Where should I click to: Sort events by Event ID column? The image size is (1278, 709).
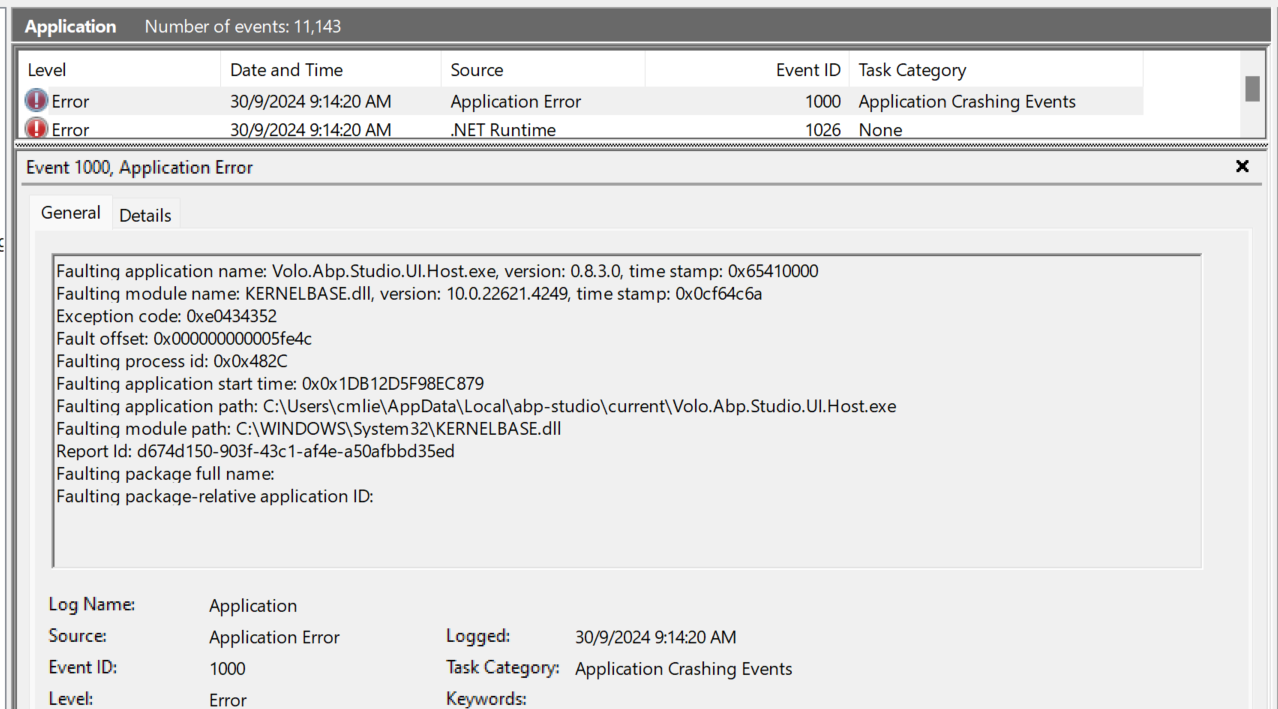tap(747, 70)
